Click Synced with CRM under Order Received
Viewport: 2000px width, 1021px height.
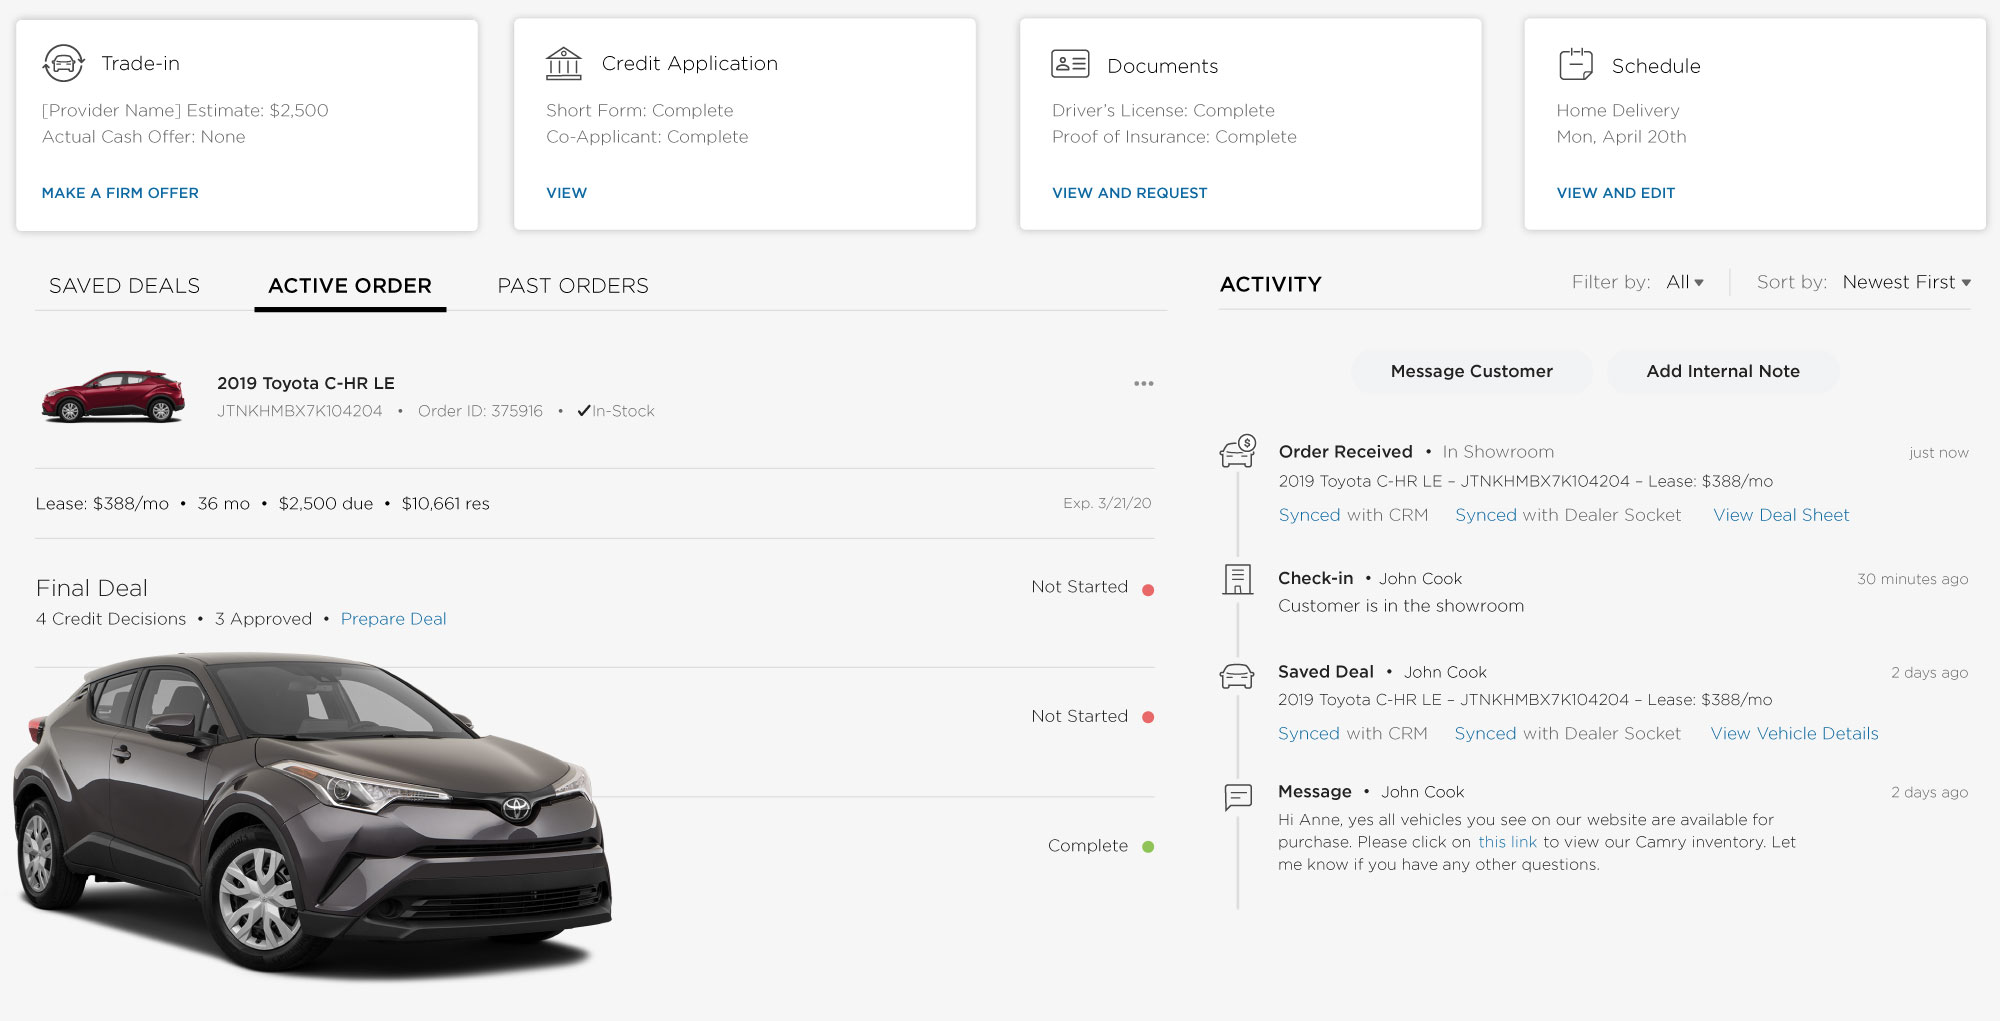1354,515
